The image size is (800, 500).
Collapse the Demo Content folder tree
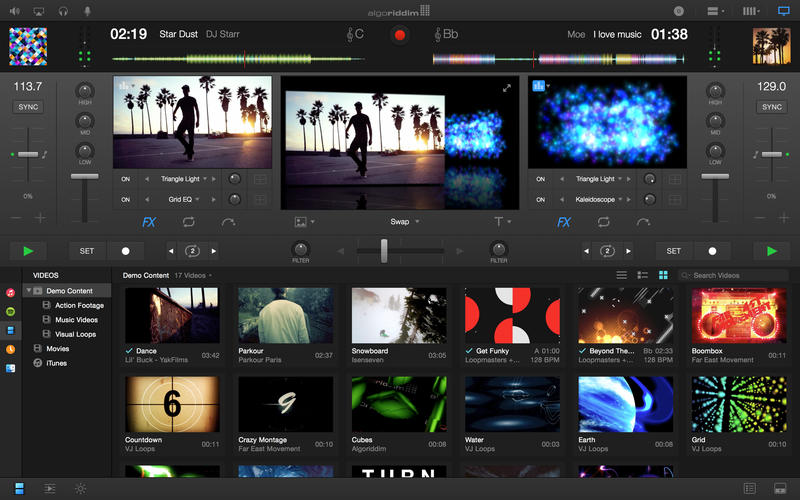point(29,291)
